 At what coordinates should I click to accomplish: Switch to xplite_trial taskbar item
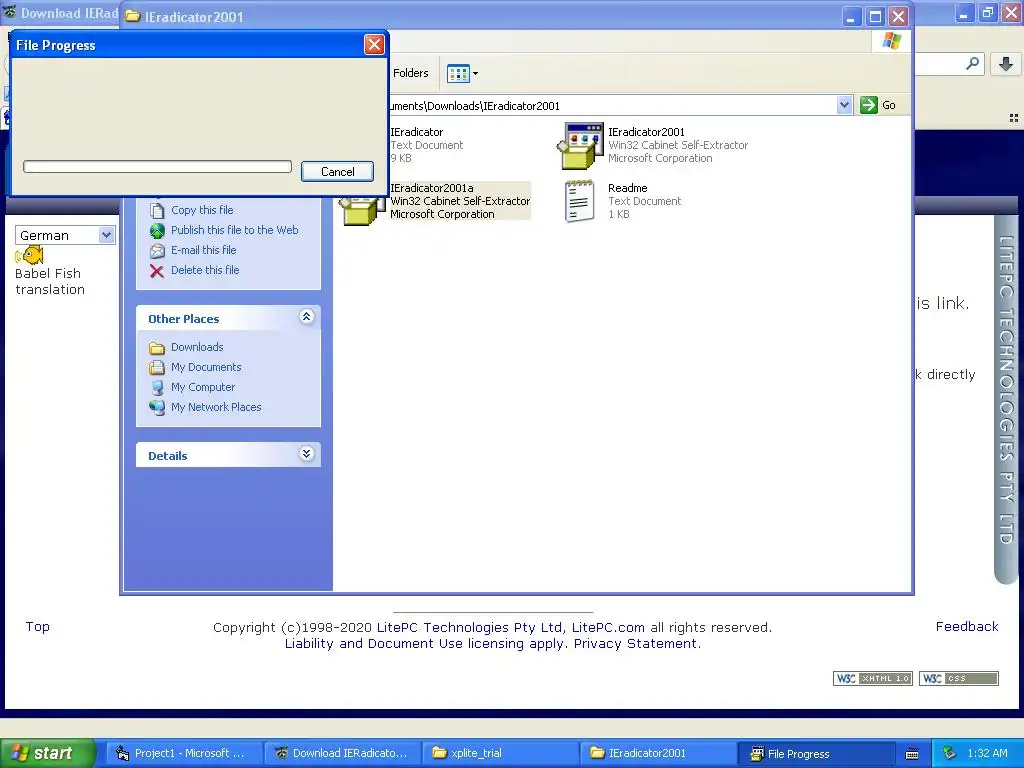pos(501,753)
